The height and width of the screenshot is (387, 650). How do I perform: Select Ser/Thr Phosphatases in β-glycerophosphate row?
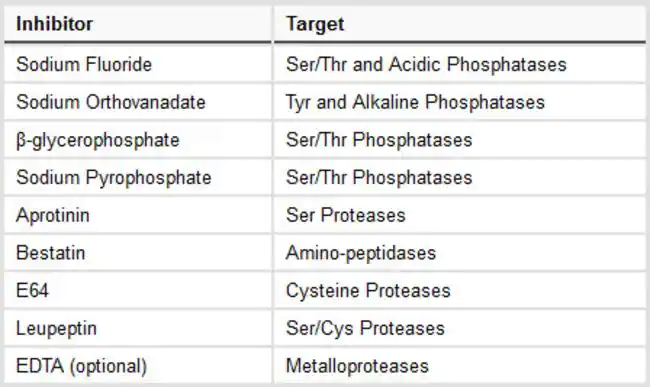click(460, 140)
